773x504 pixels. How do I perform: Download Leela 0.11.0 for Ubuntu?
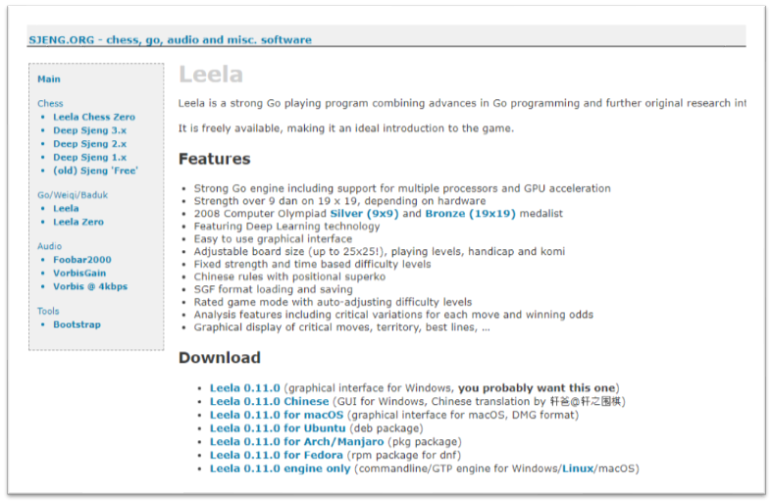click(278, 428)
